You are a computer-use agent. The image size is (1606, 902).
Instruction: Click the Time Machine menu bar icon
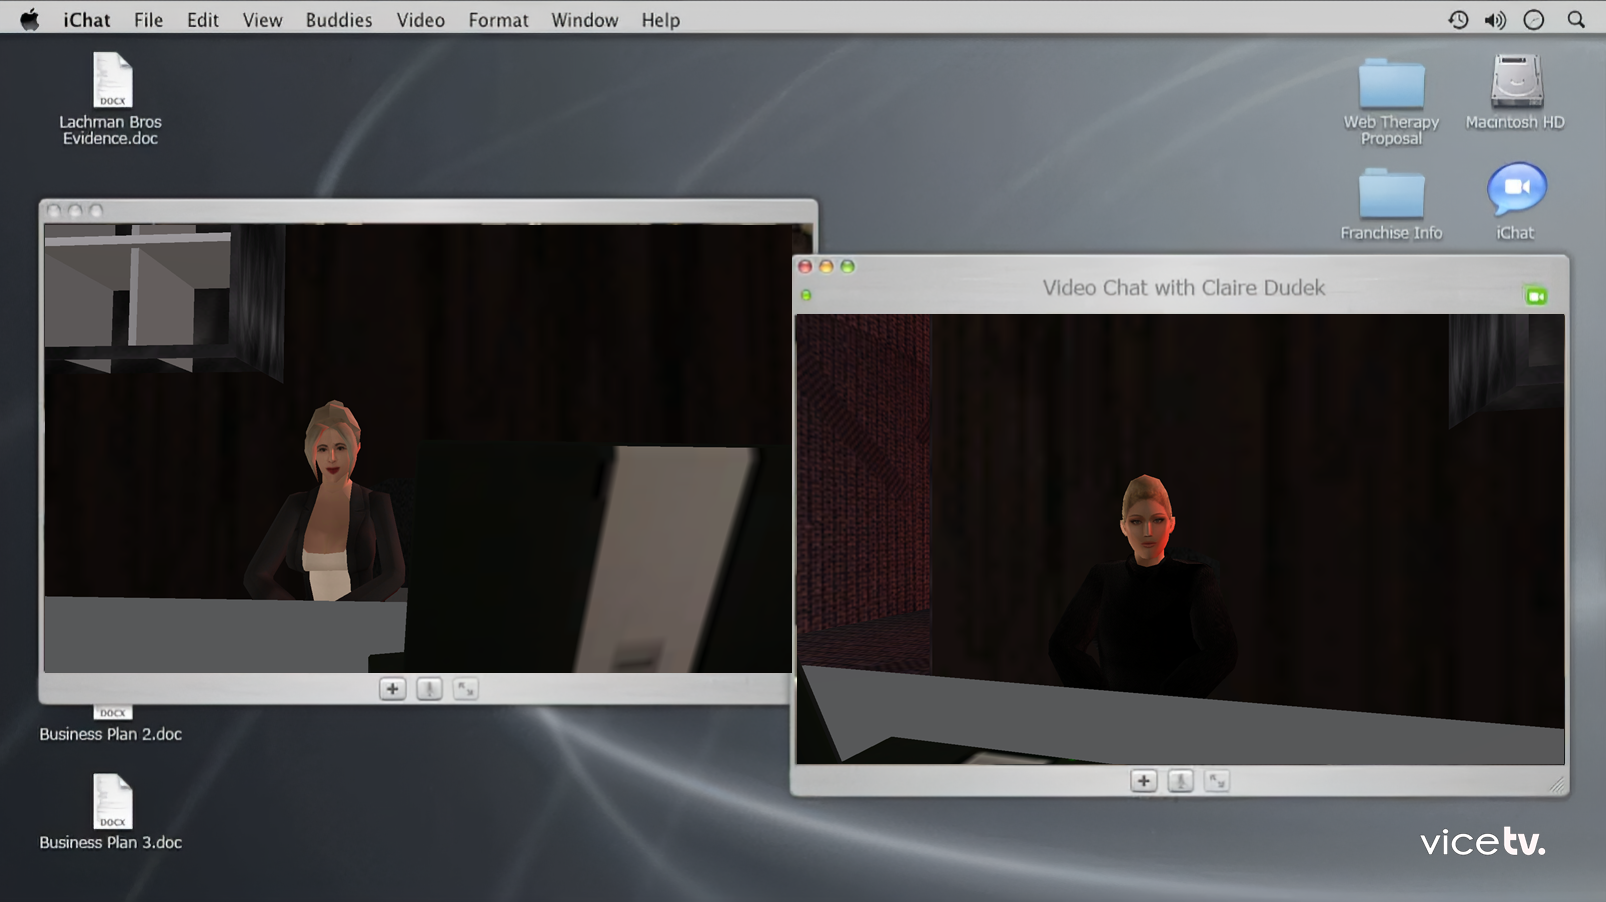click(1458, 20)
